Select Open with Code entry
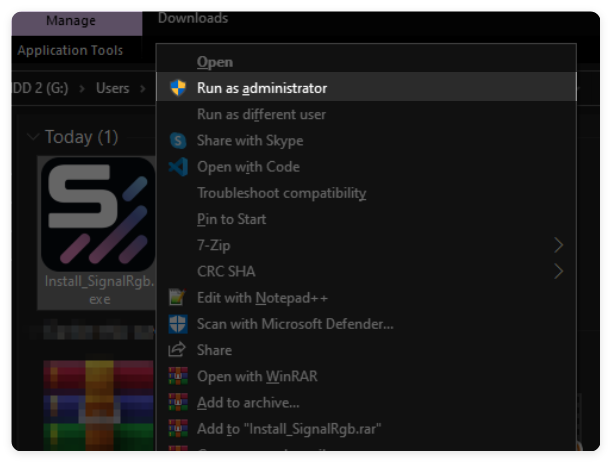The width and height of the screenshot is (611, 462). click(x=366, y=167)
